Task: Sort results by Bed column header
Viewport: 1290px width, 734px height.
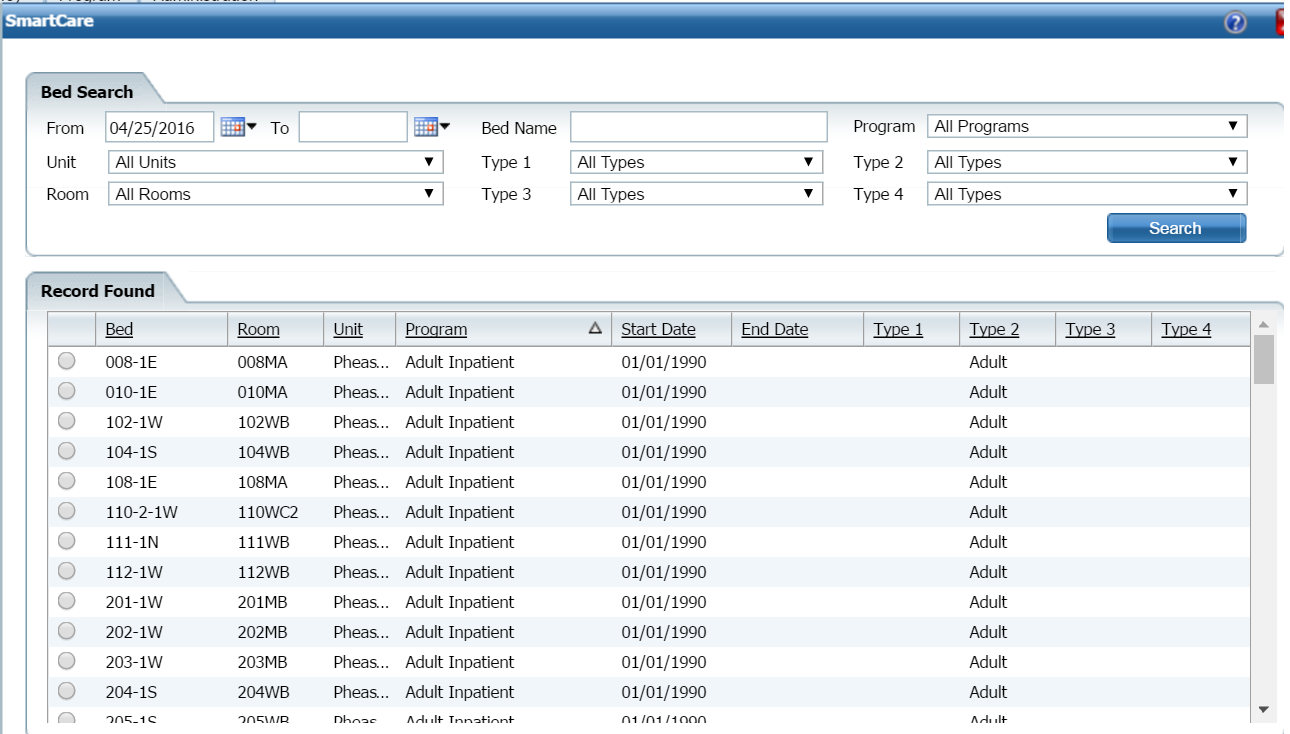Action: coord(119,329)
